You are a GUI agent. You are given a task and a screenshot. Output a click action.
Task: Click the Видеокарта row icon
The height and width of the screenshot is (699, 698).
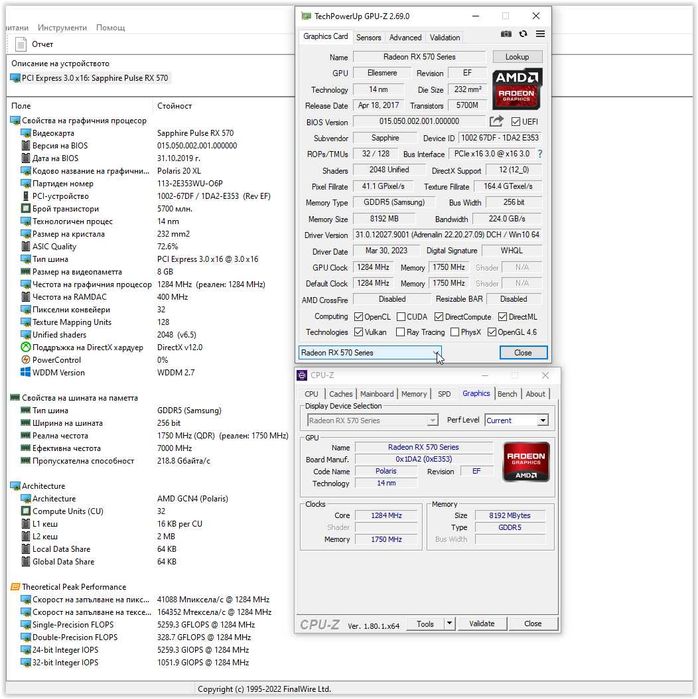(25, 133)
